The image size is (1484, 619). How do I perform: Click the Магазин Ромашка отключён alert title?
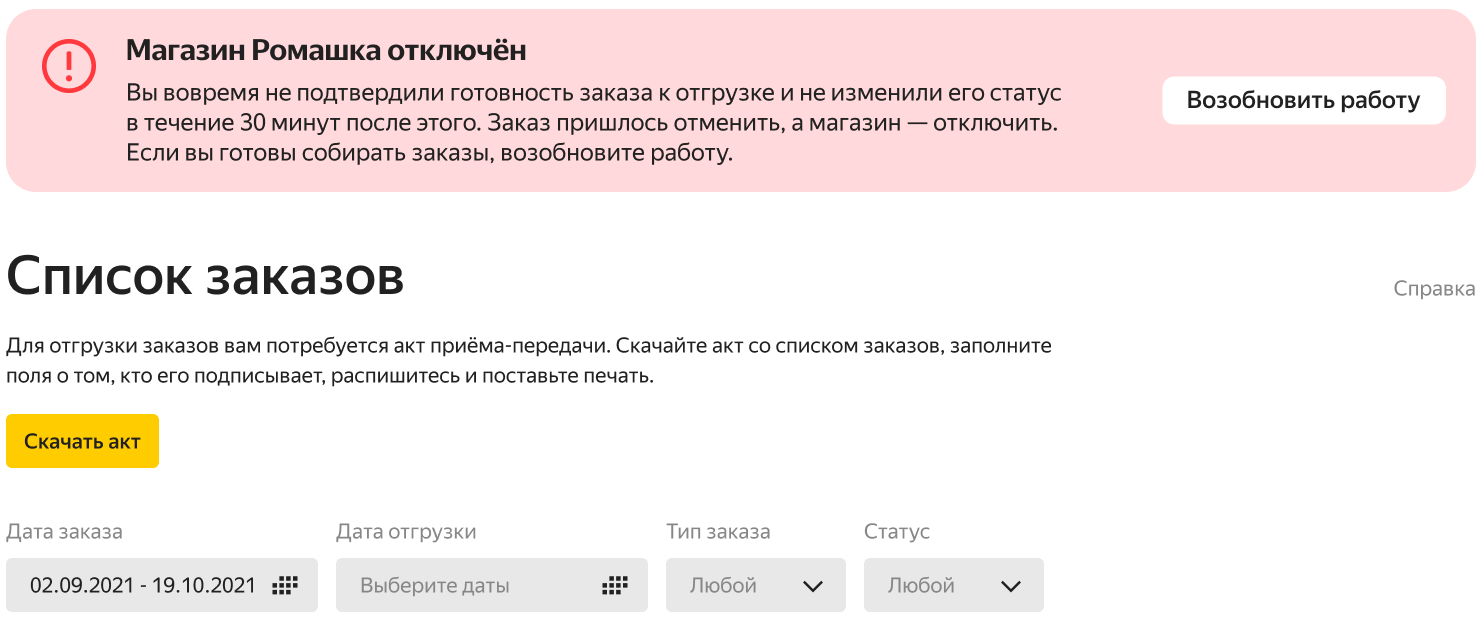click(x=326, y=50)
